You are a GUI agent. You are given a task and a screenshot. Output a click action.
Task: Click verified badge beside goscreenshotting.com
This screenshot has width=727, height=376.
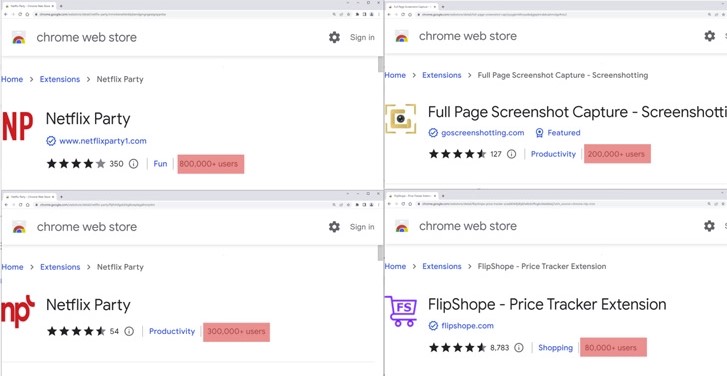click(433, 133)
